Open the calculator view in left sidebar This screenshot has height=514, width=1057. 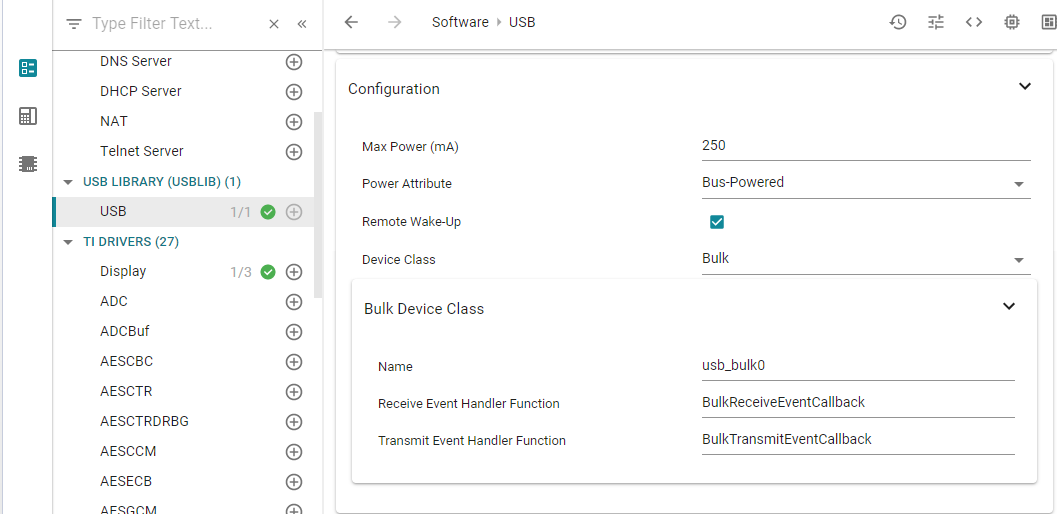[x=28, y=116]
